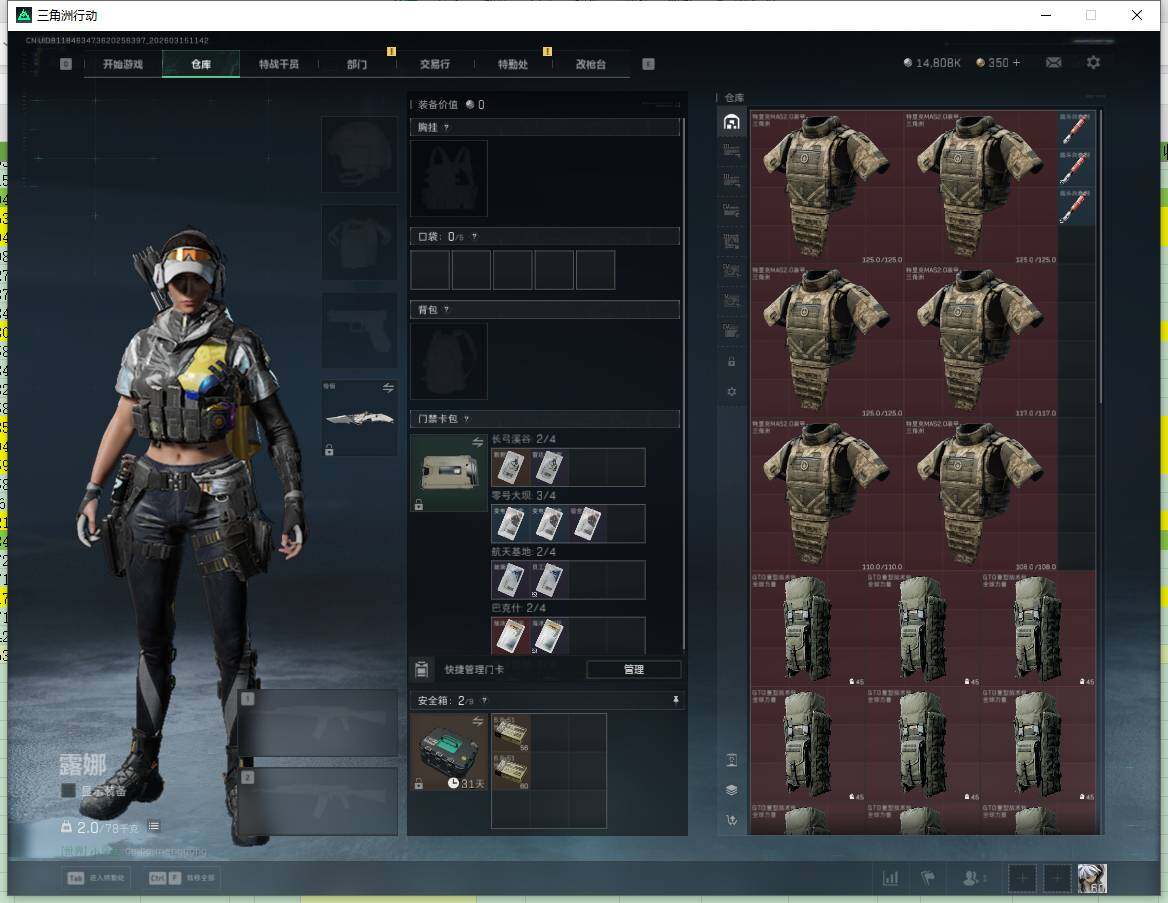Switch to the 仓库 tab
Image resolution: width=1168 pixels, height=903 pixels.
pyautogui.click(x=201, y=64)
